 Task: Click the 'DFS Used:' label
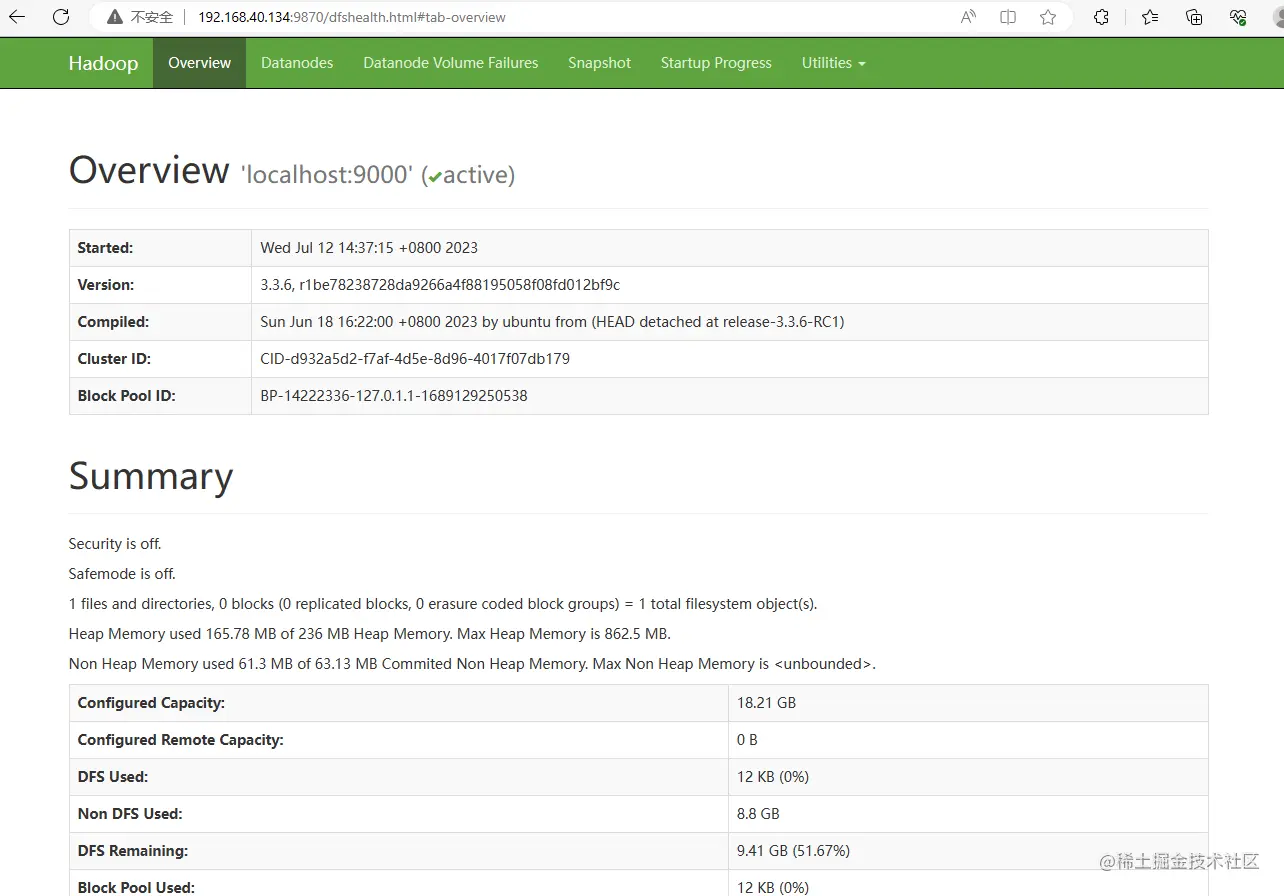pyautogui.click(x=113, y=777)
